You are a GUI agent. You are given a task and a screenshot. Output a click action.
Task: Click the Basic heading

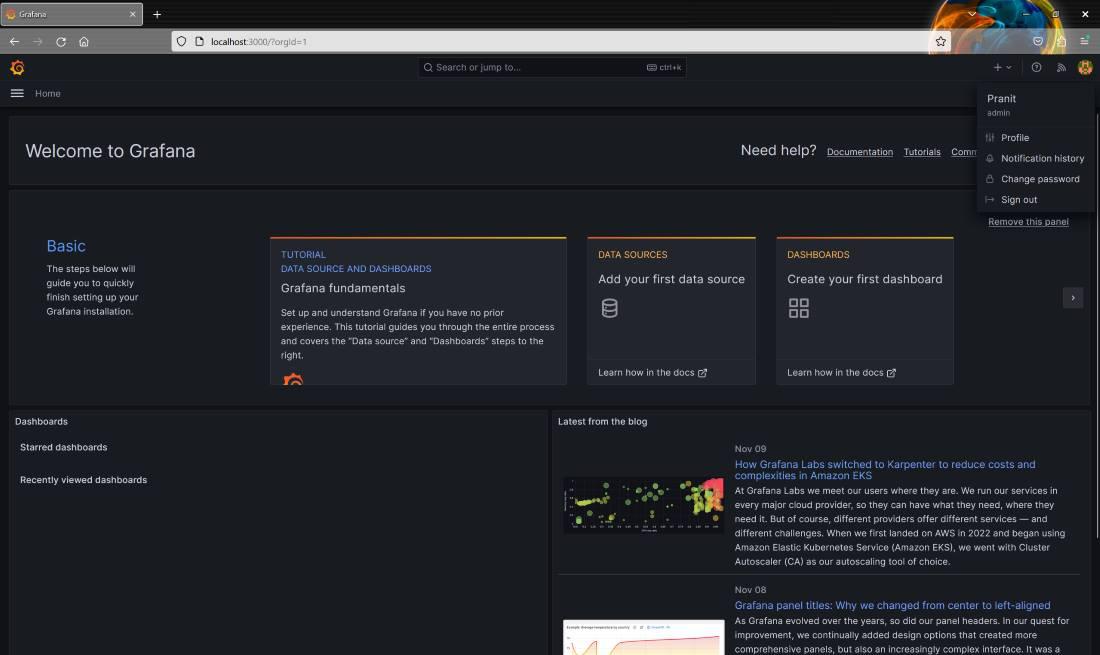point(66,246)
